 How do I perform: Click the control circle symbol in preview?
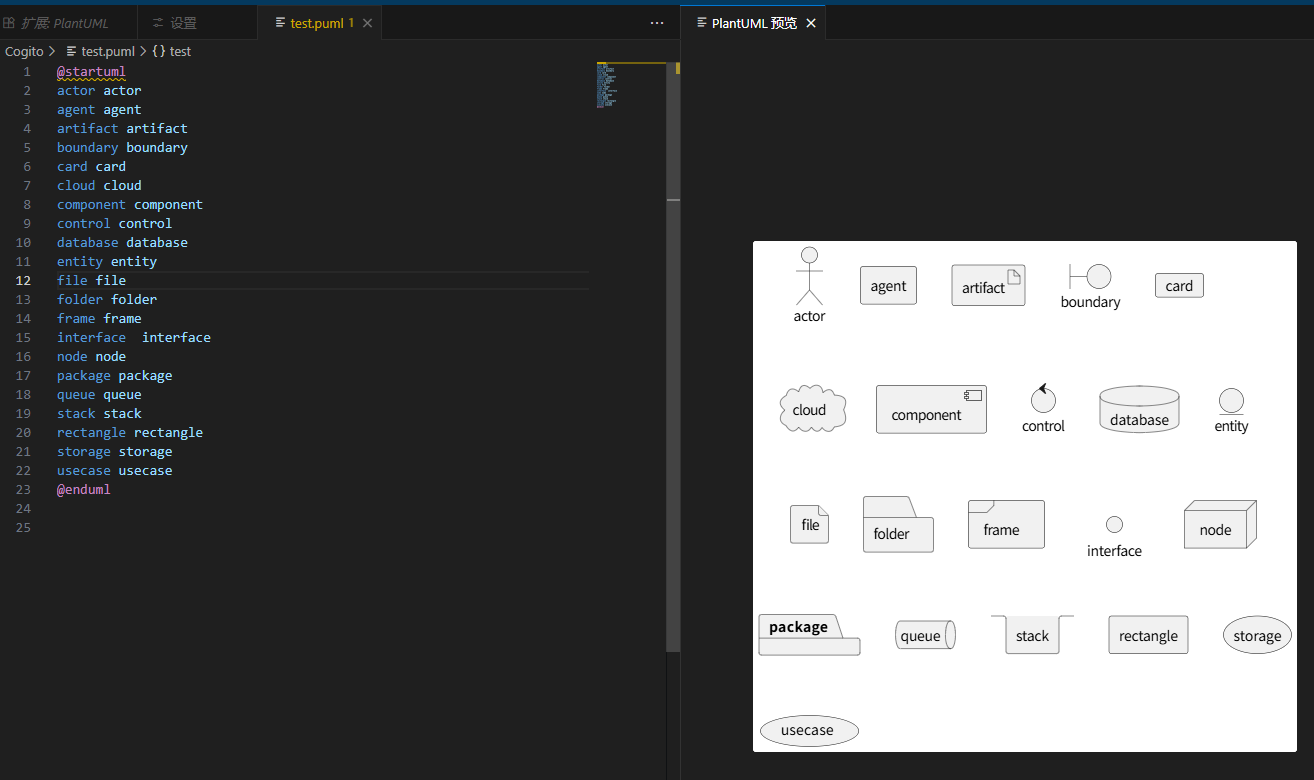click(1043, 399)
